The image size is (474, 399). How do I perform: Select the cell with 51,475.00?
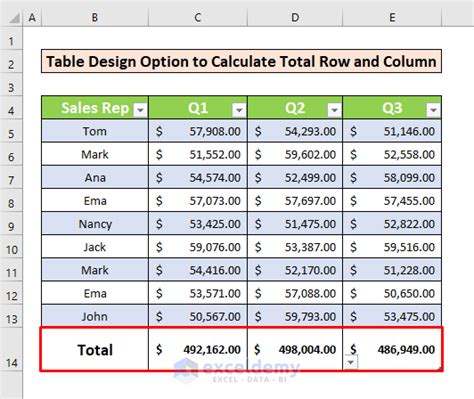coord(295,224)
